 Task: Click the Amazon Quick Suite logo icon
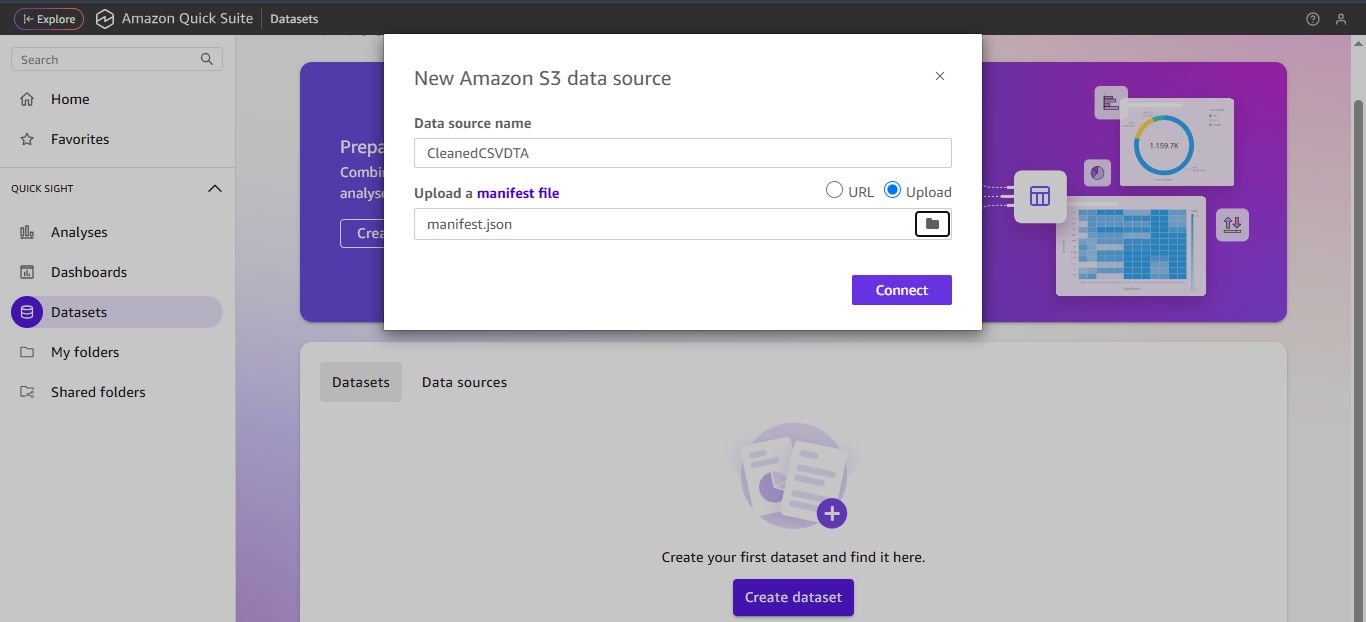104,18
